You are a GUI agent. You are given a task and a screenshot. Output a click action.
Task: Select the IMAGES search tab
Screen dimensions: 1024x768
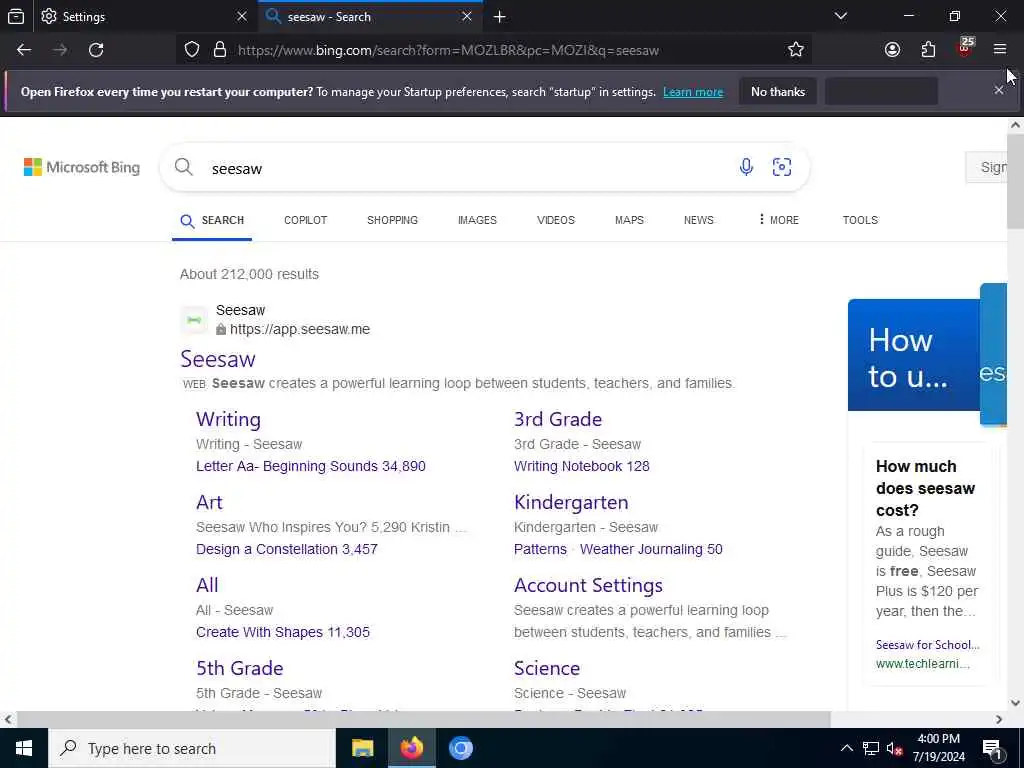(477, 220)
